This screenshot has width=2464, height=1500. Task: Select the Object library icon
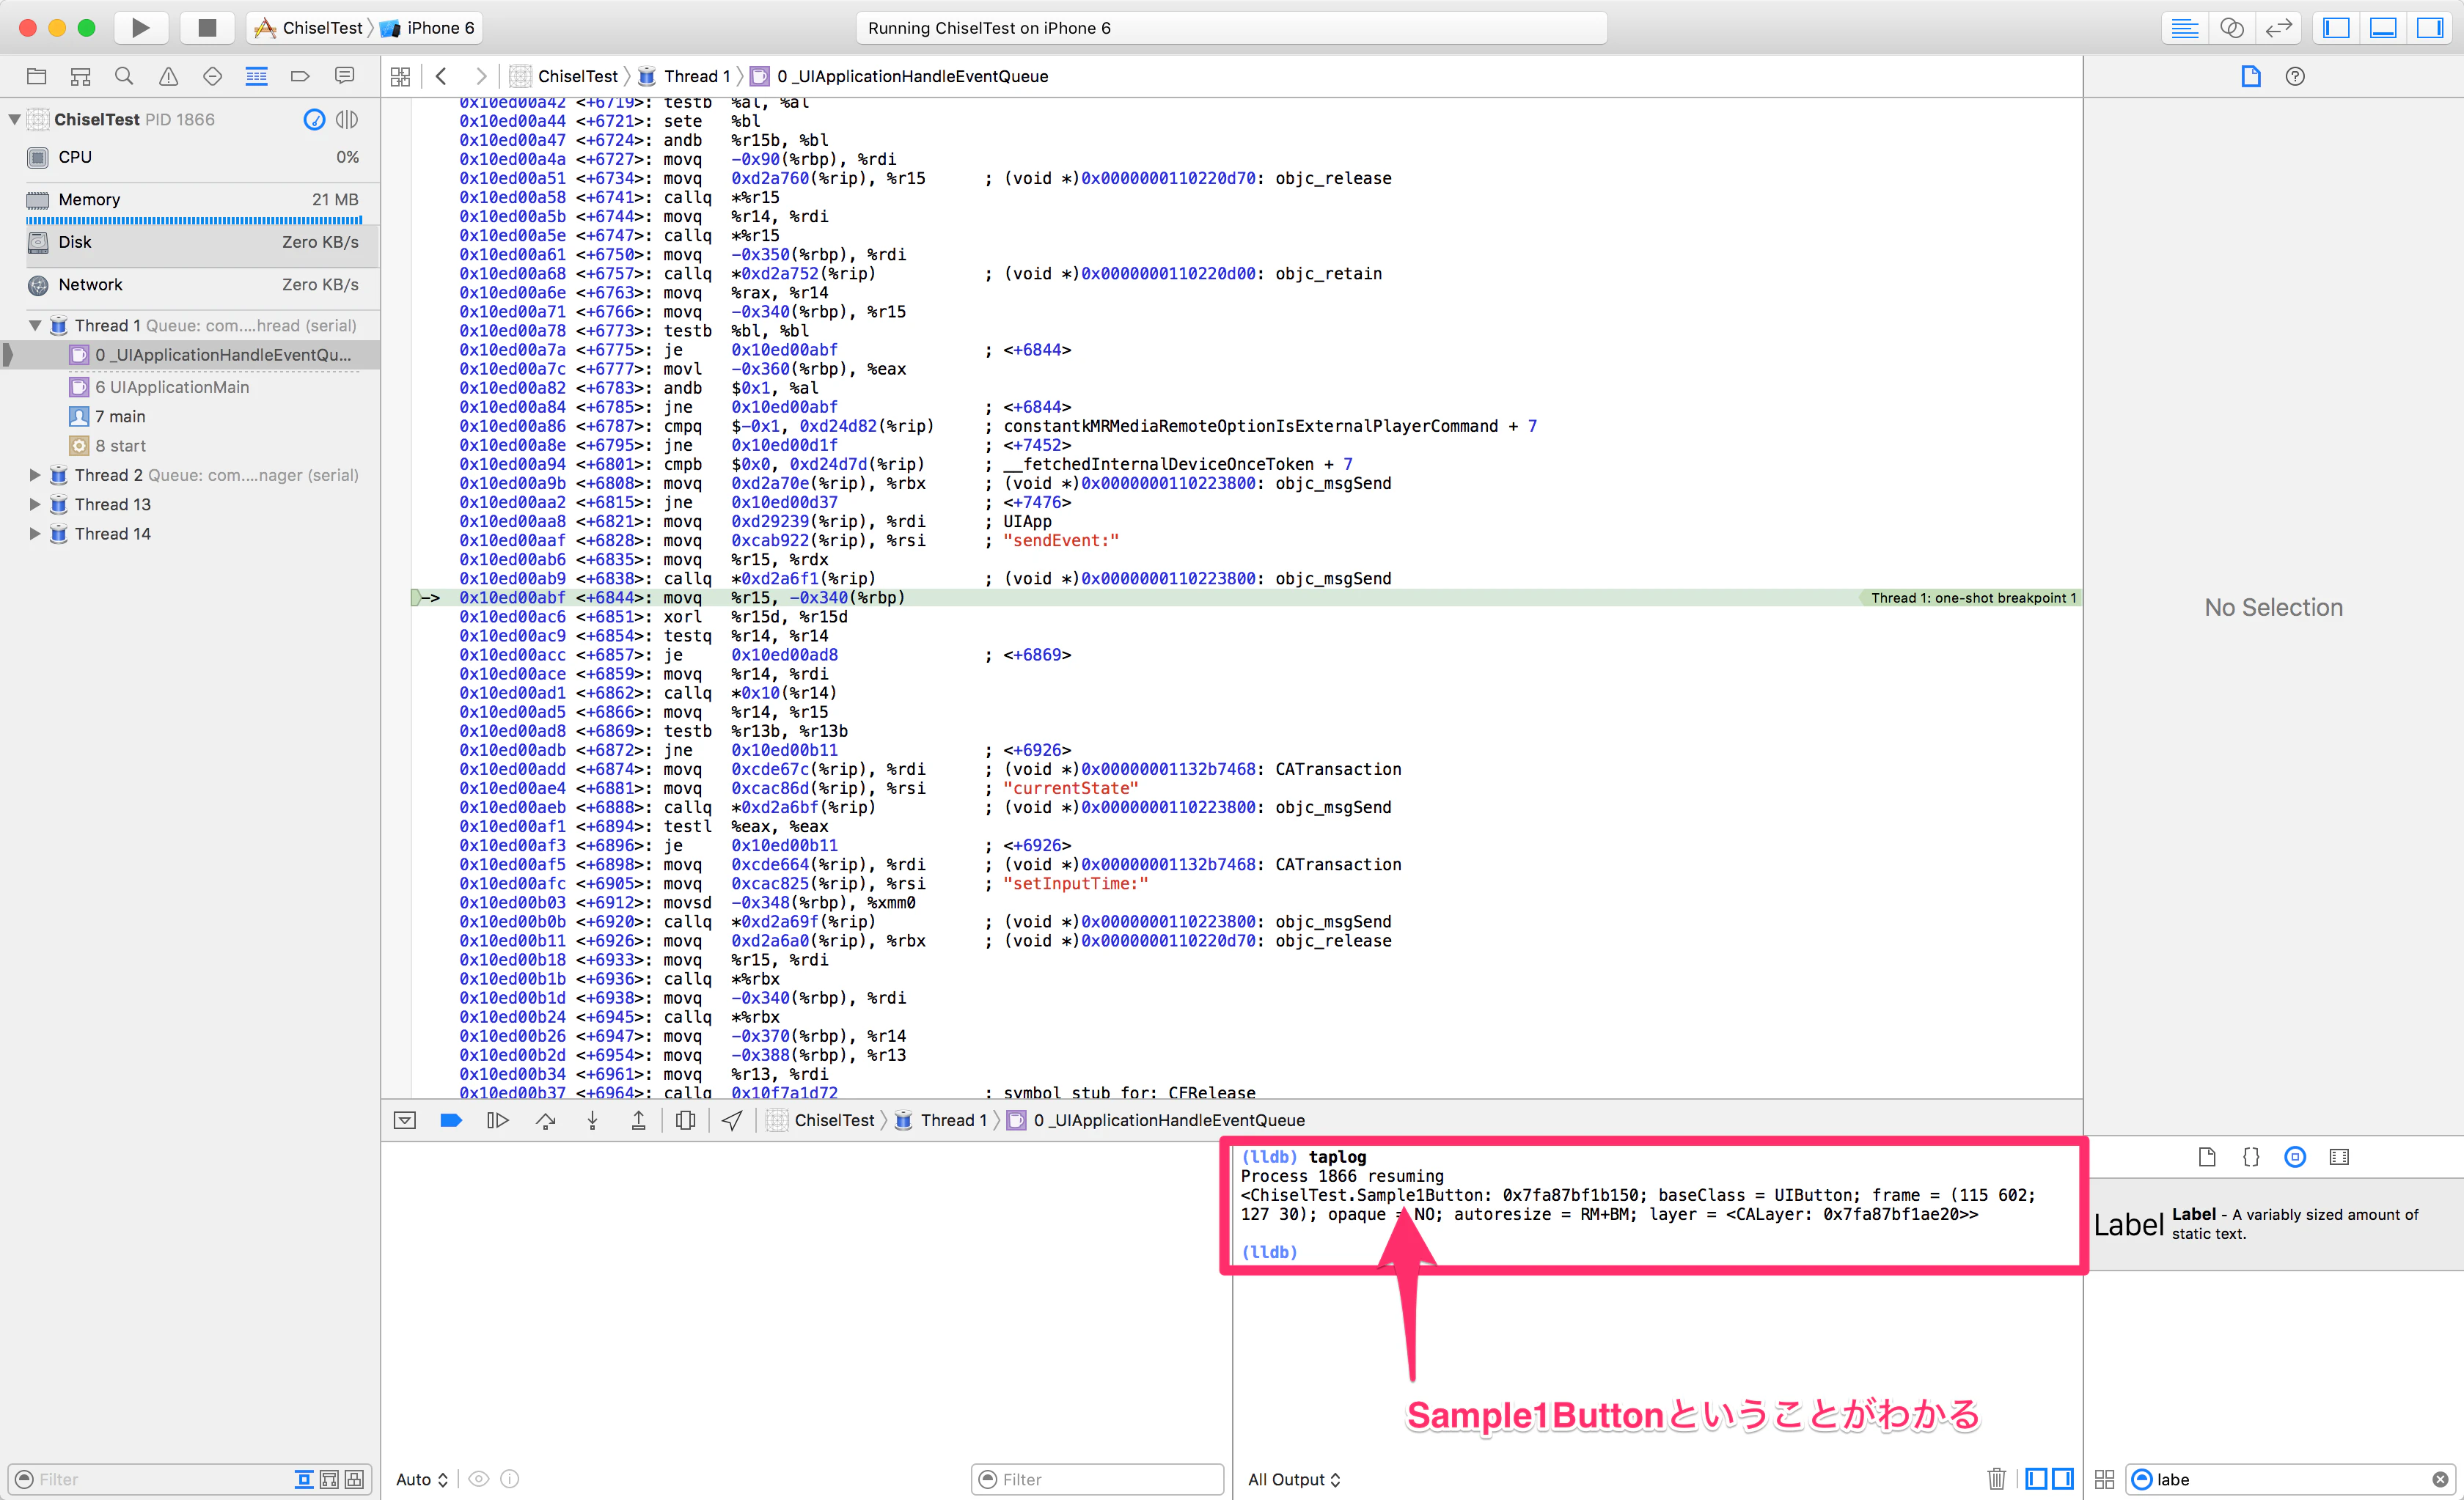click(2295, 1157)
